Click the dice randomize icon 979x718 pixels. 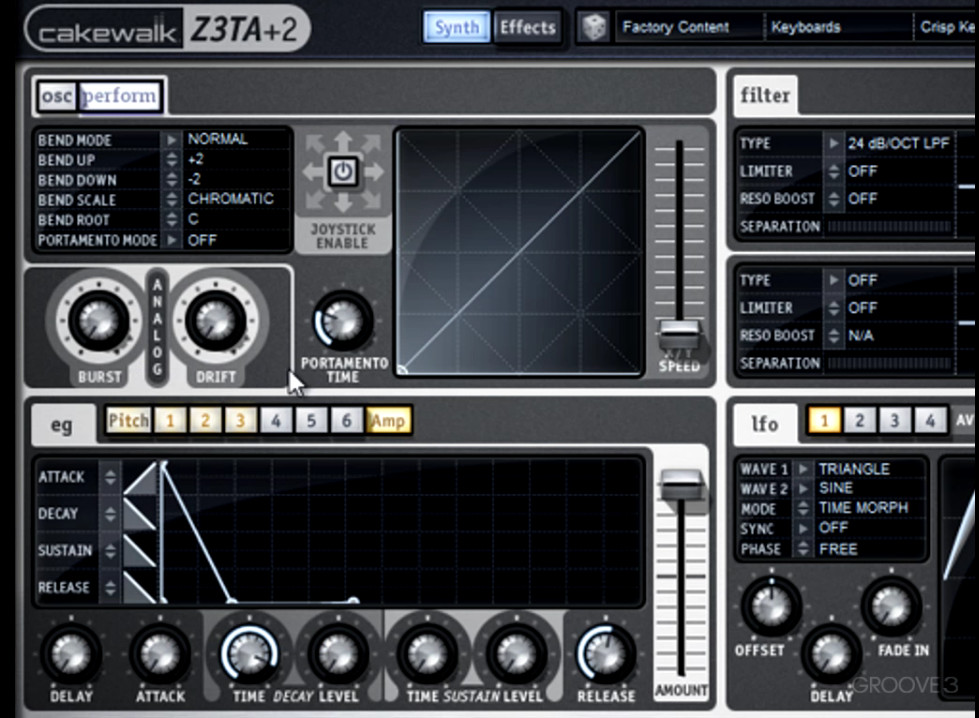595,27
